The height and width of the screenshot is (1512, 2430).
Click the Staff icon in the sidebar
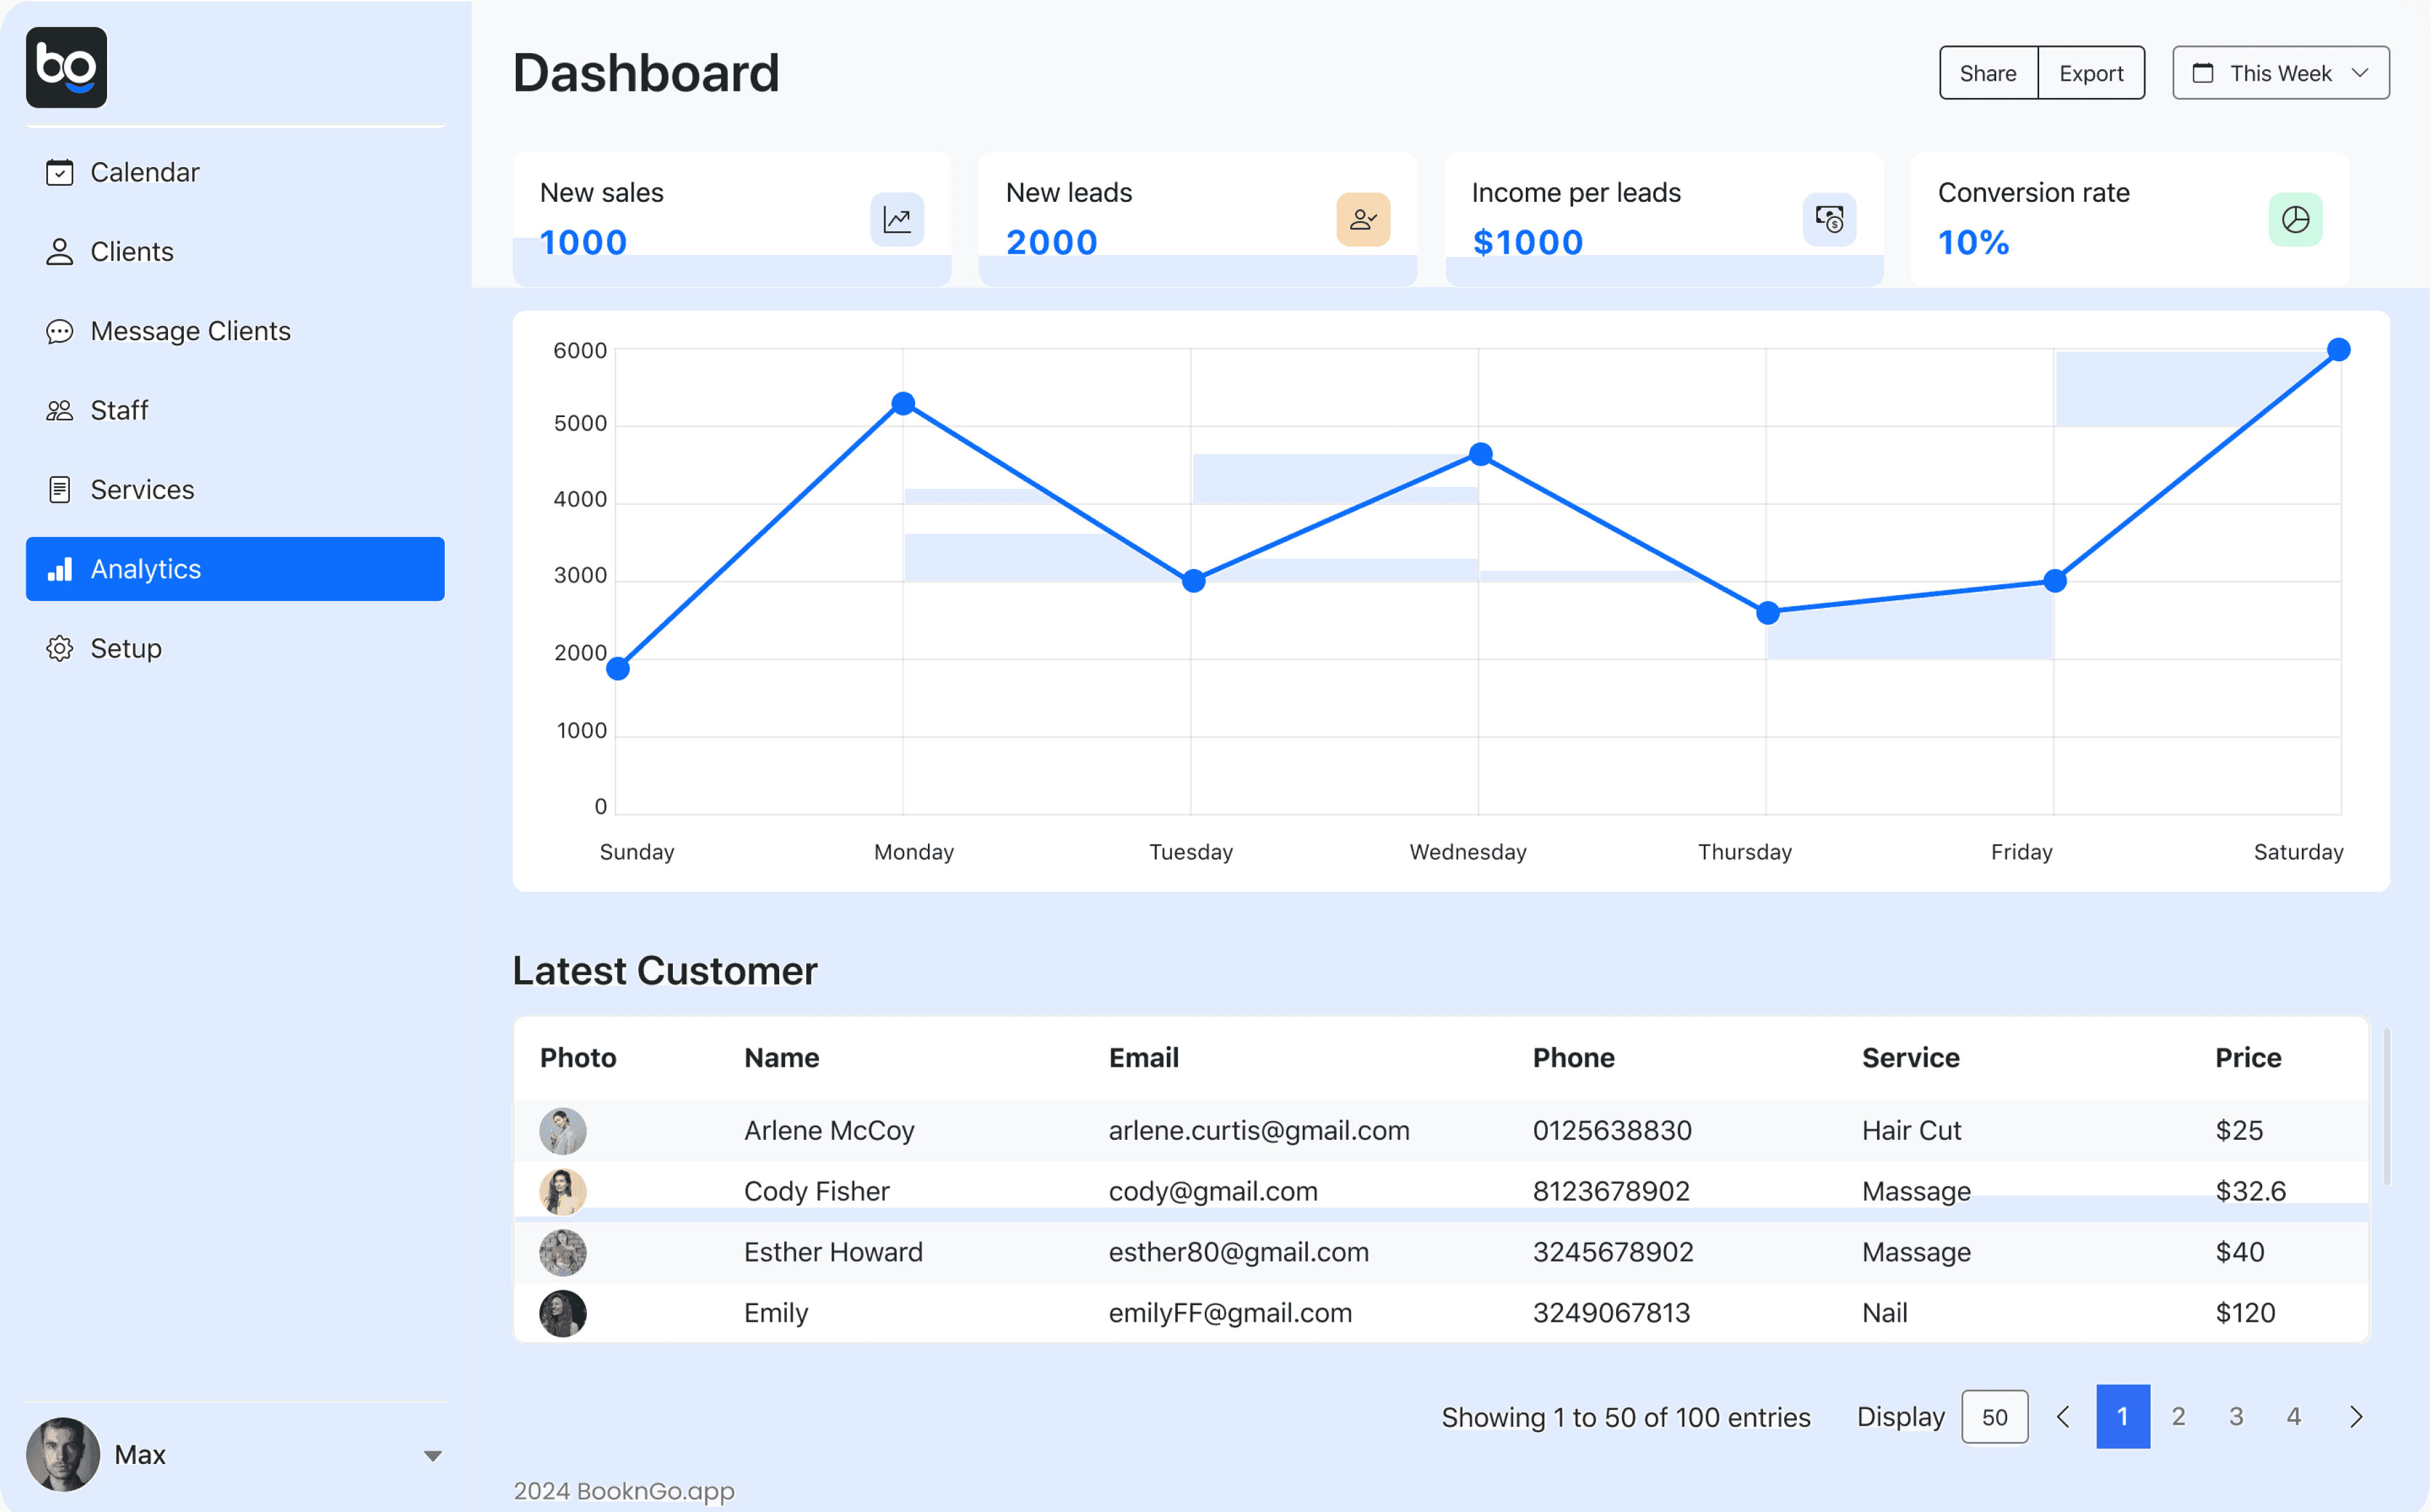60,410
